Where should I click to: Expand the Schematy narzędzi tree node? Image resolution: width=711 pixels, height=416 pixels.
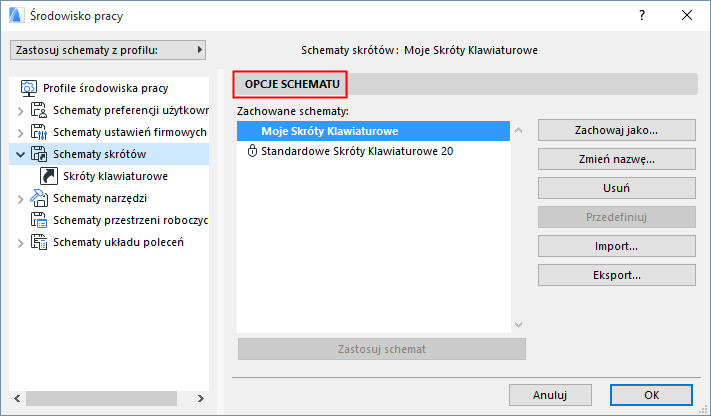tap(20, 198)
